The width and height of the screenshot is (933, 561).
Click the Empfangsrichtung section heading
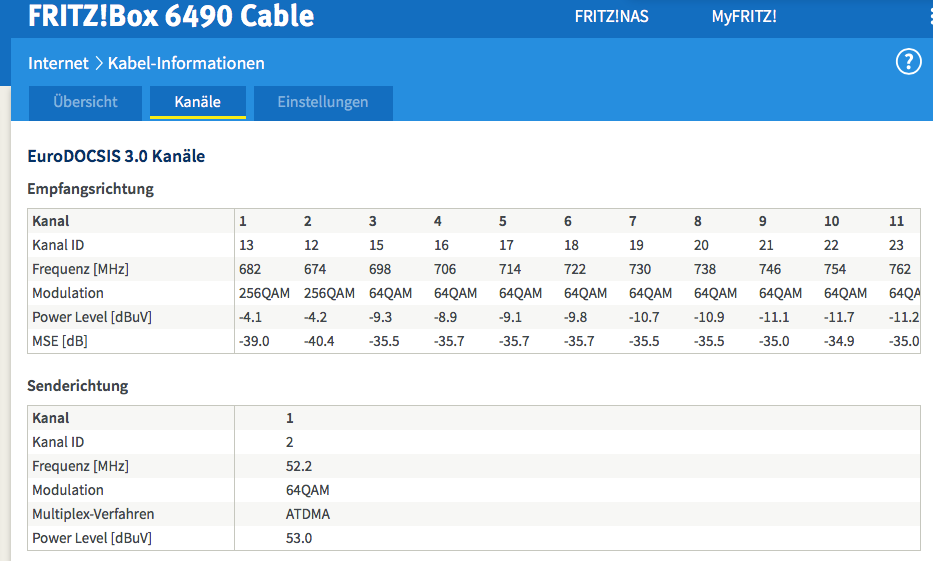click(x=91, y=188)
